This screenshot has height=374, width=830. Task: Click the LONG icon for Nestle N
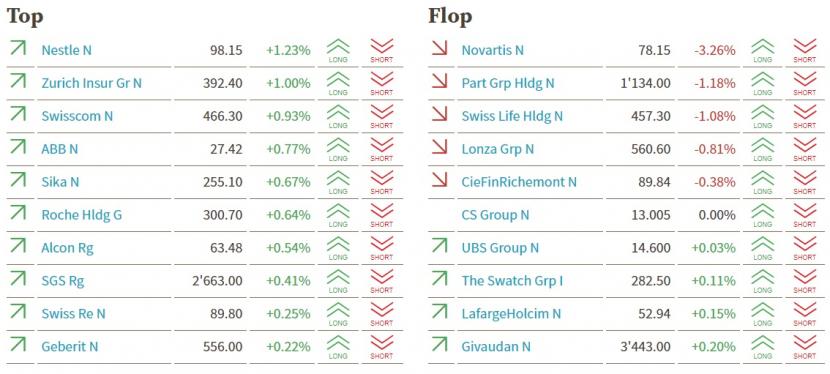[x=338, y=51]
